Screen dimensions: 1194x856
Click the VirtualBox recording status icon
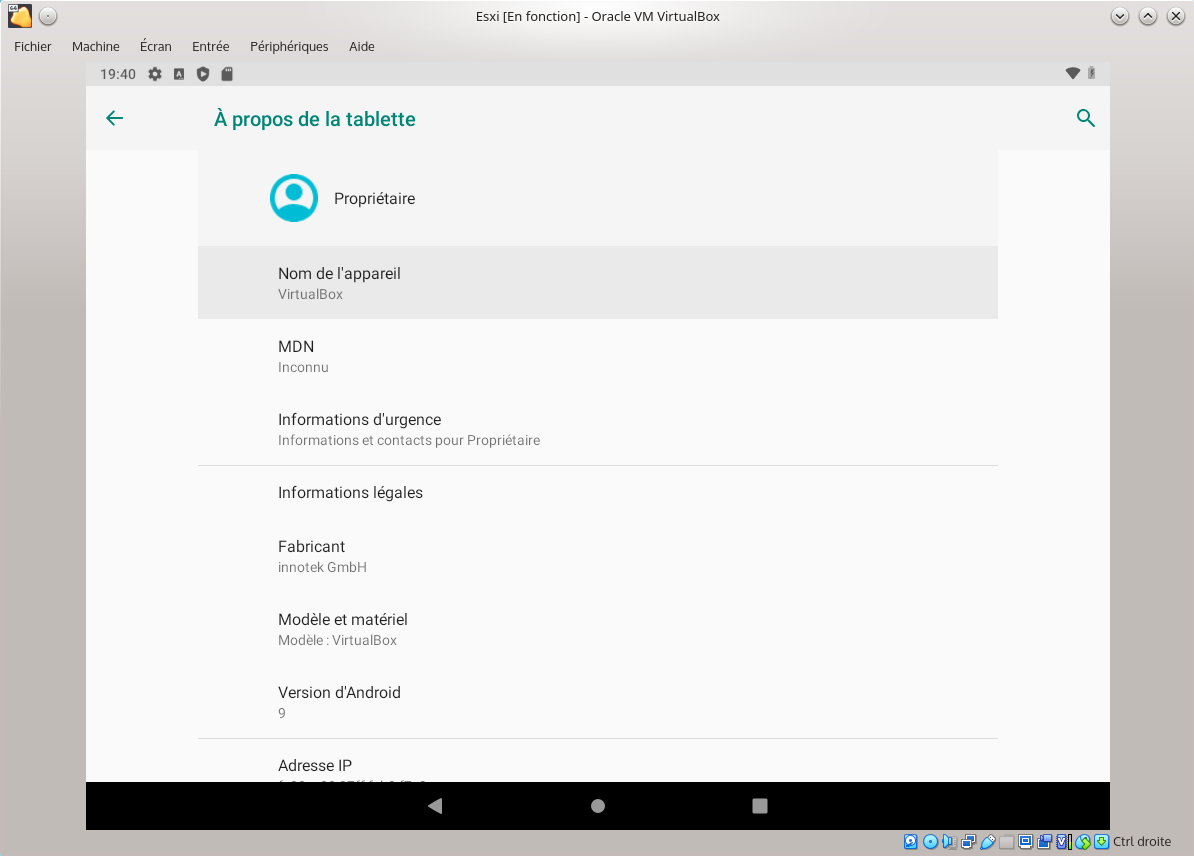[x=1045, y=842]
